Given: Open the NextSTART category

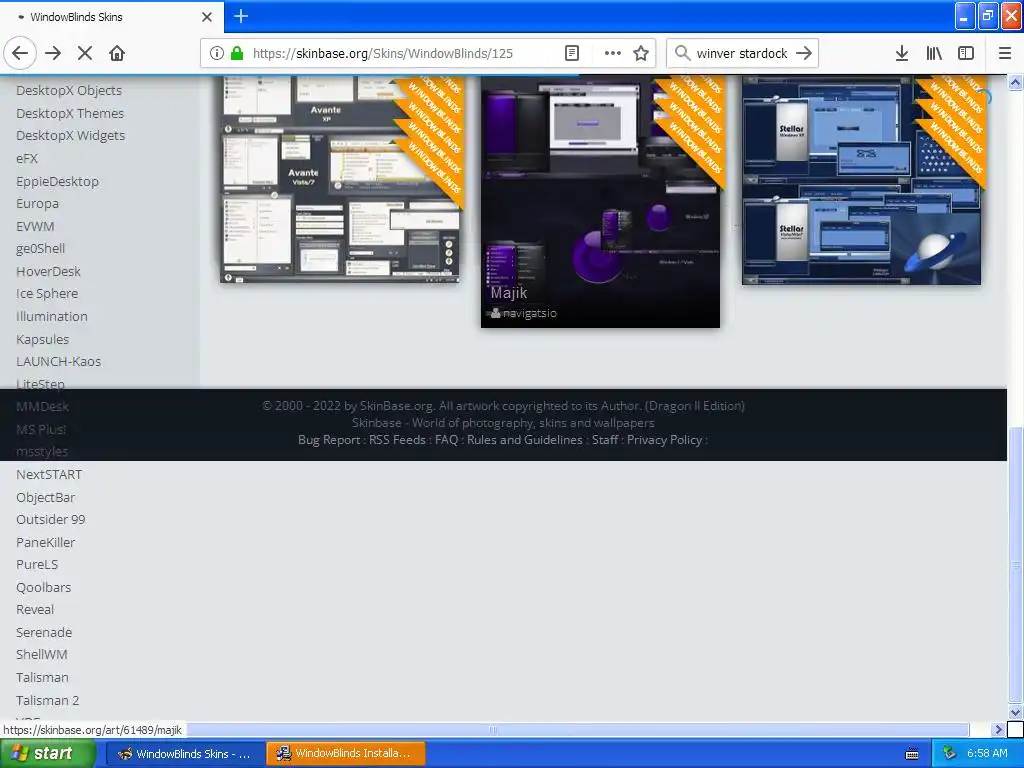Looking at the screenshot, I should (x=49, y=475).
